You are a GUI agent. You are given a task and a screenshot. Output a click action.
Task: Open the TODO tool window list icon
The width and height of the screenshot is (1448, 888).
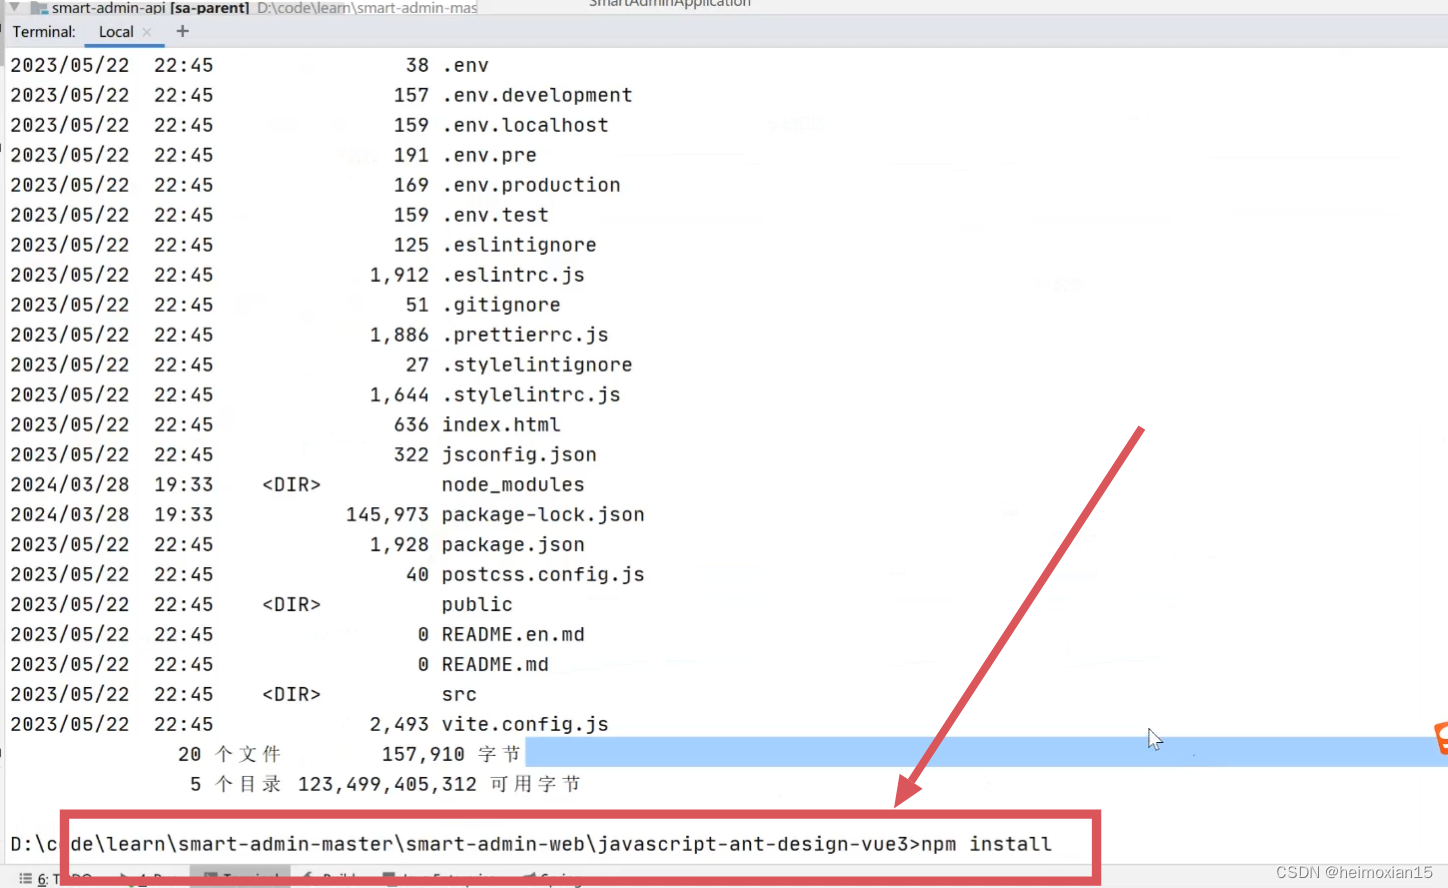26,878
